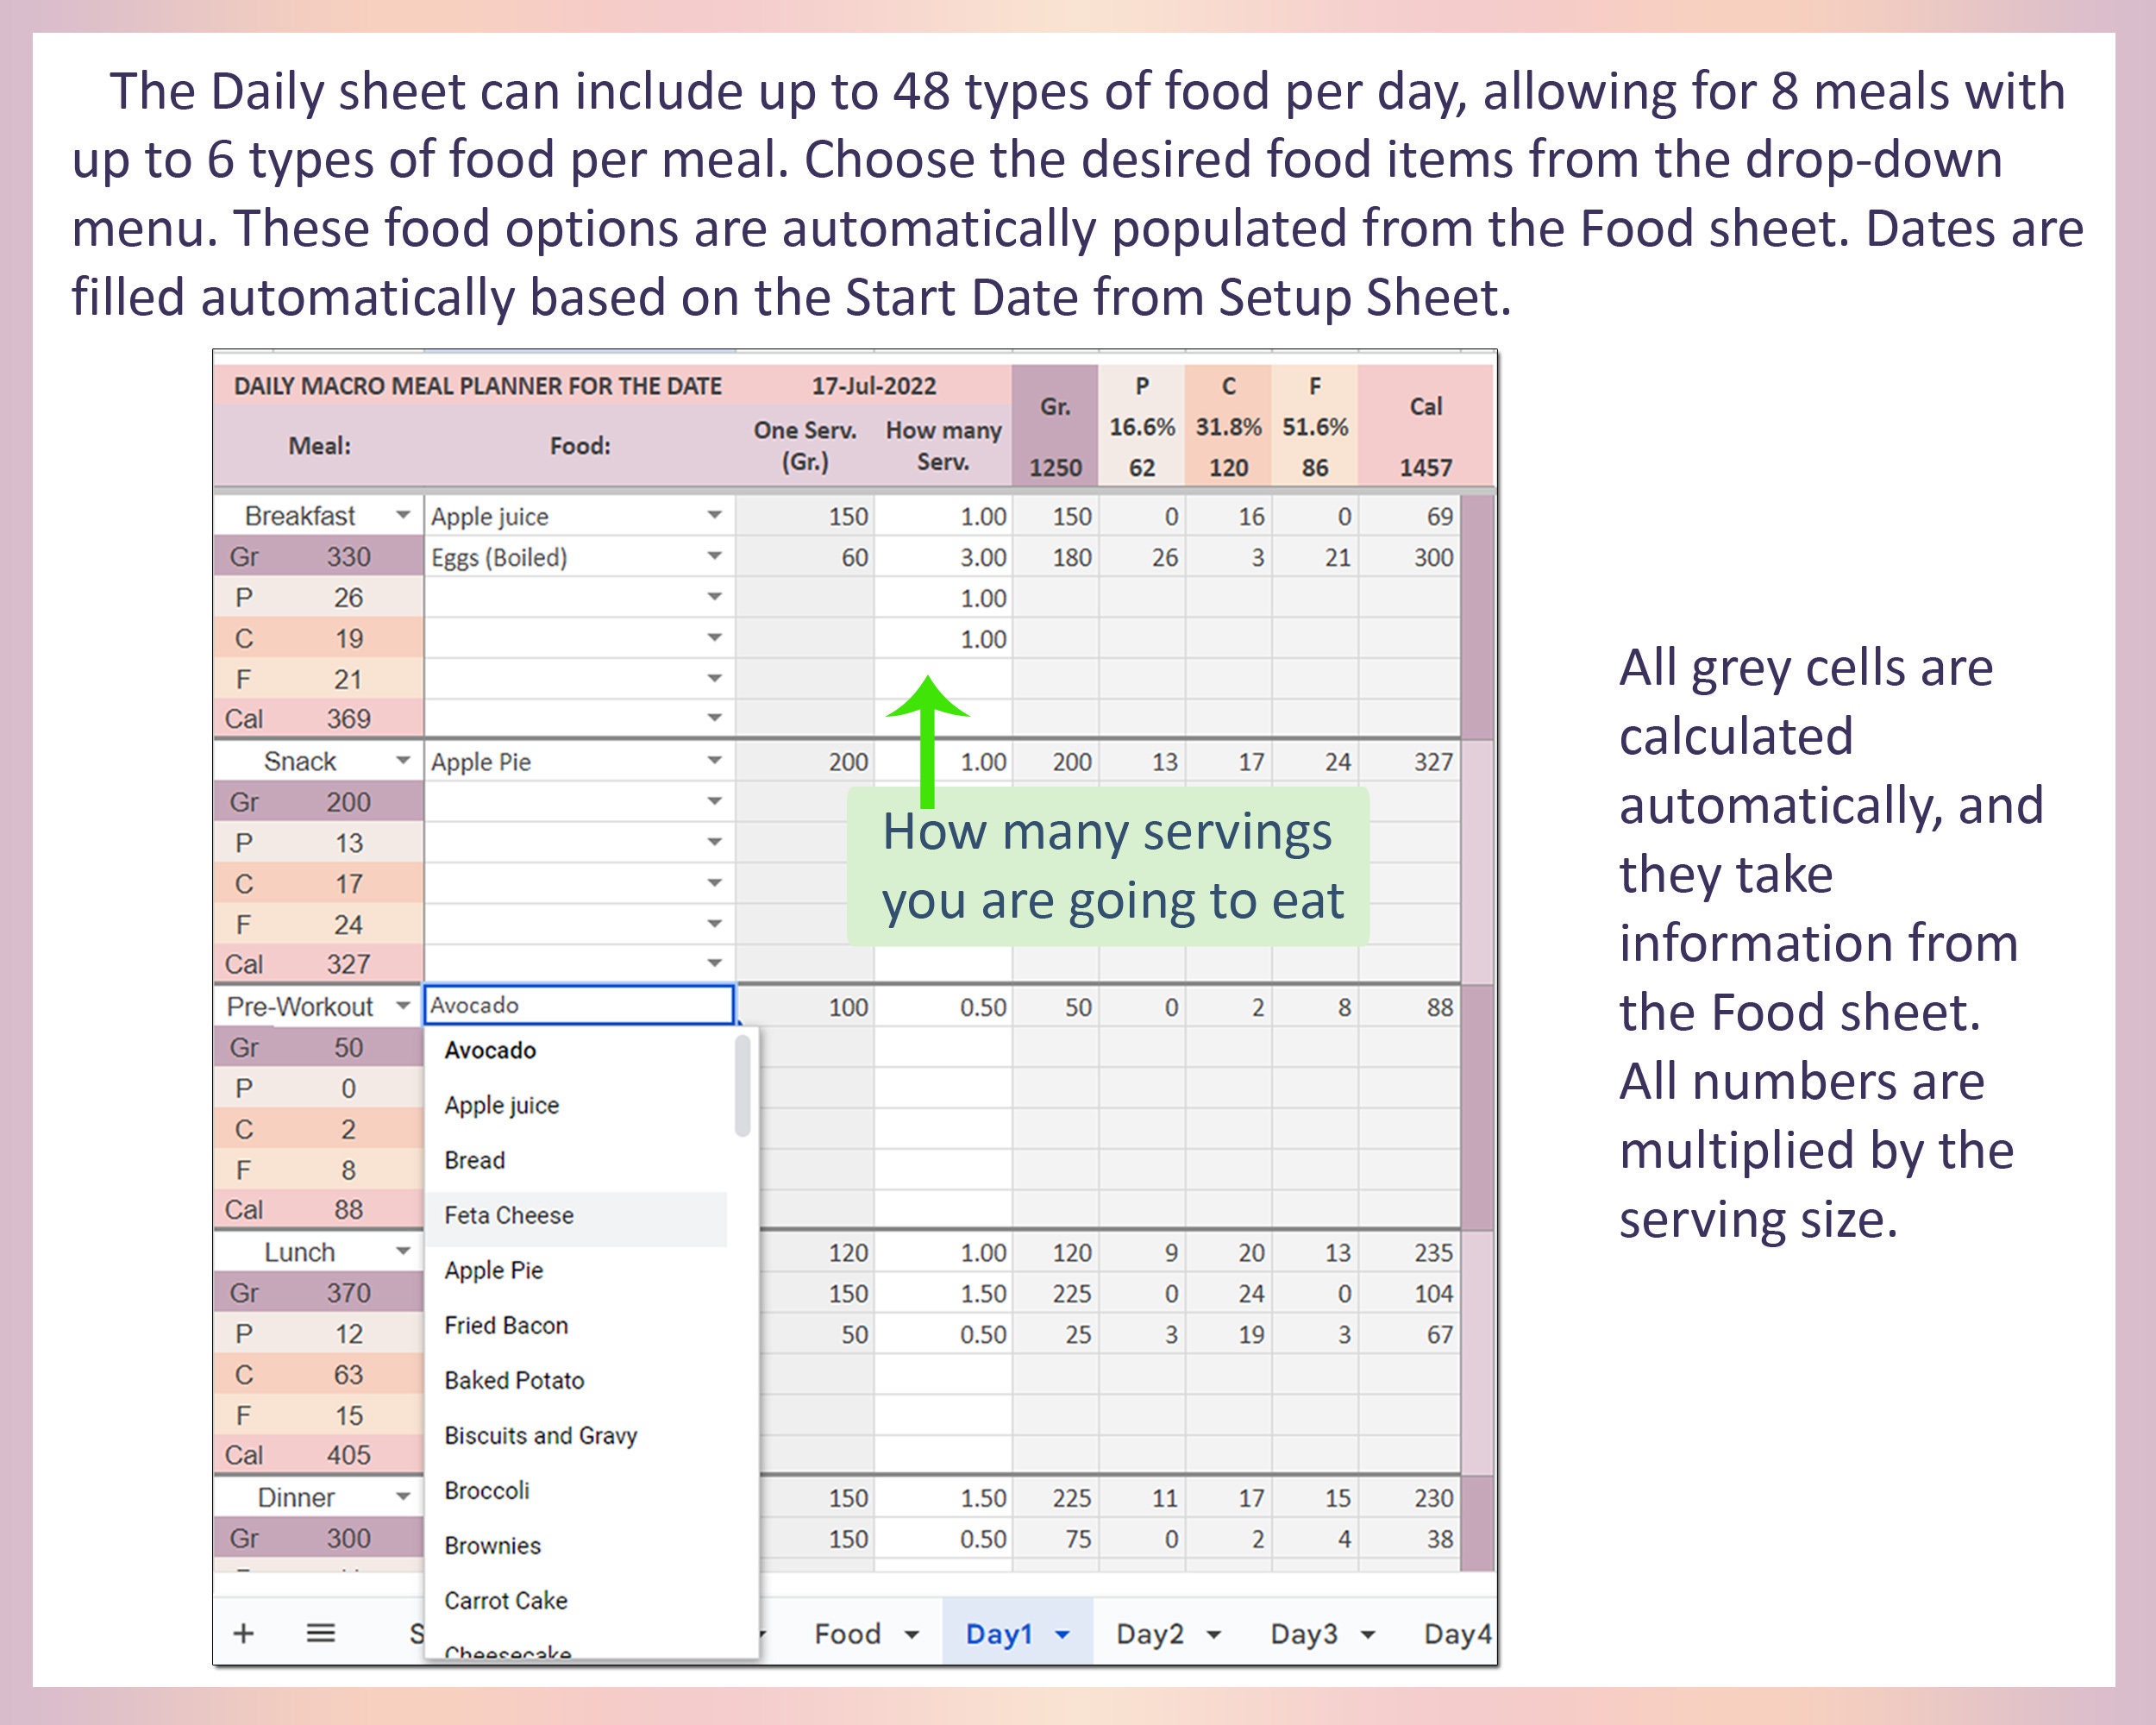
Task: Open the Breakfast meal dropdown arrow
Action: (403, 515)
